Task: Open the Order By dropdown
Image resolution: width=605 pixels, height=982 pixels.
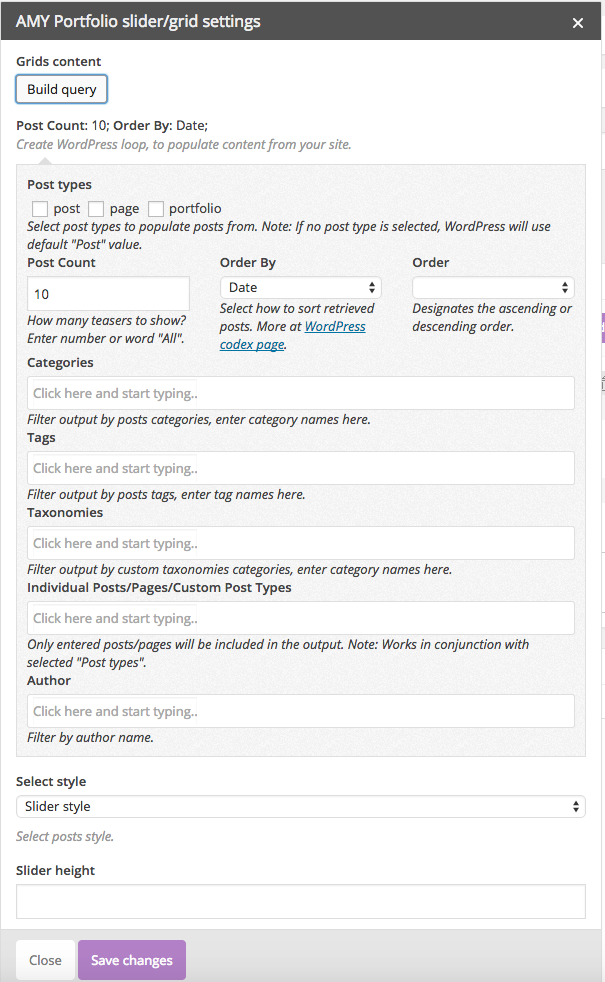Action: coord(300,288)
